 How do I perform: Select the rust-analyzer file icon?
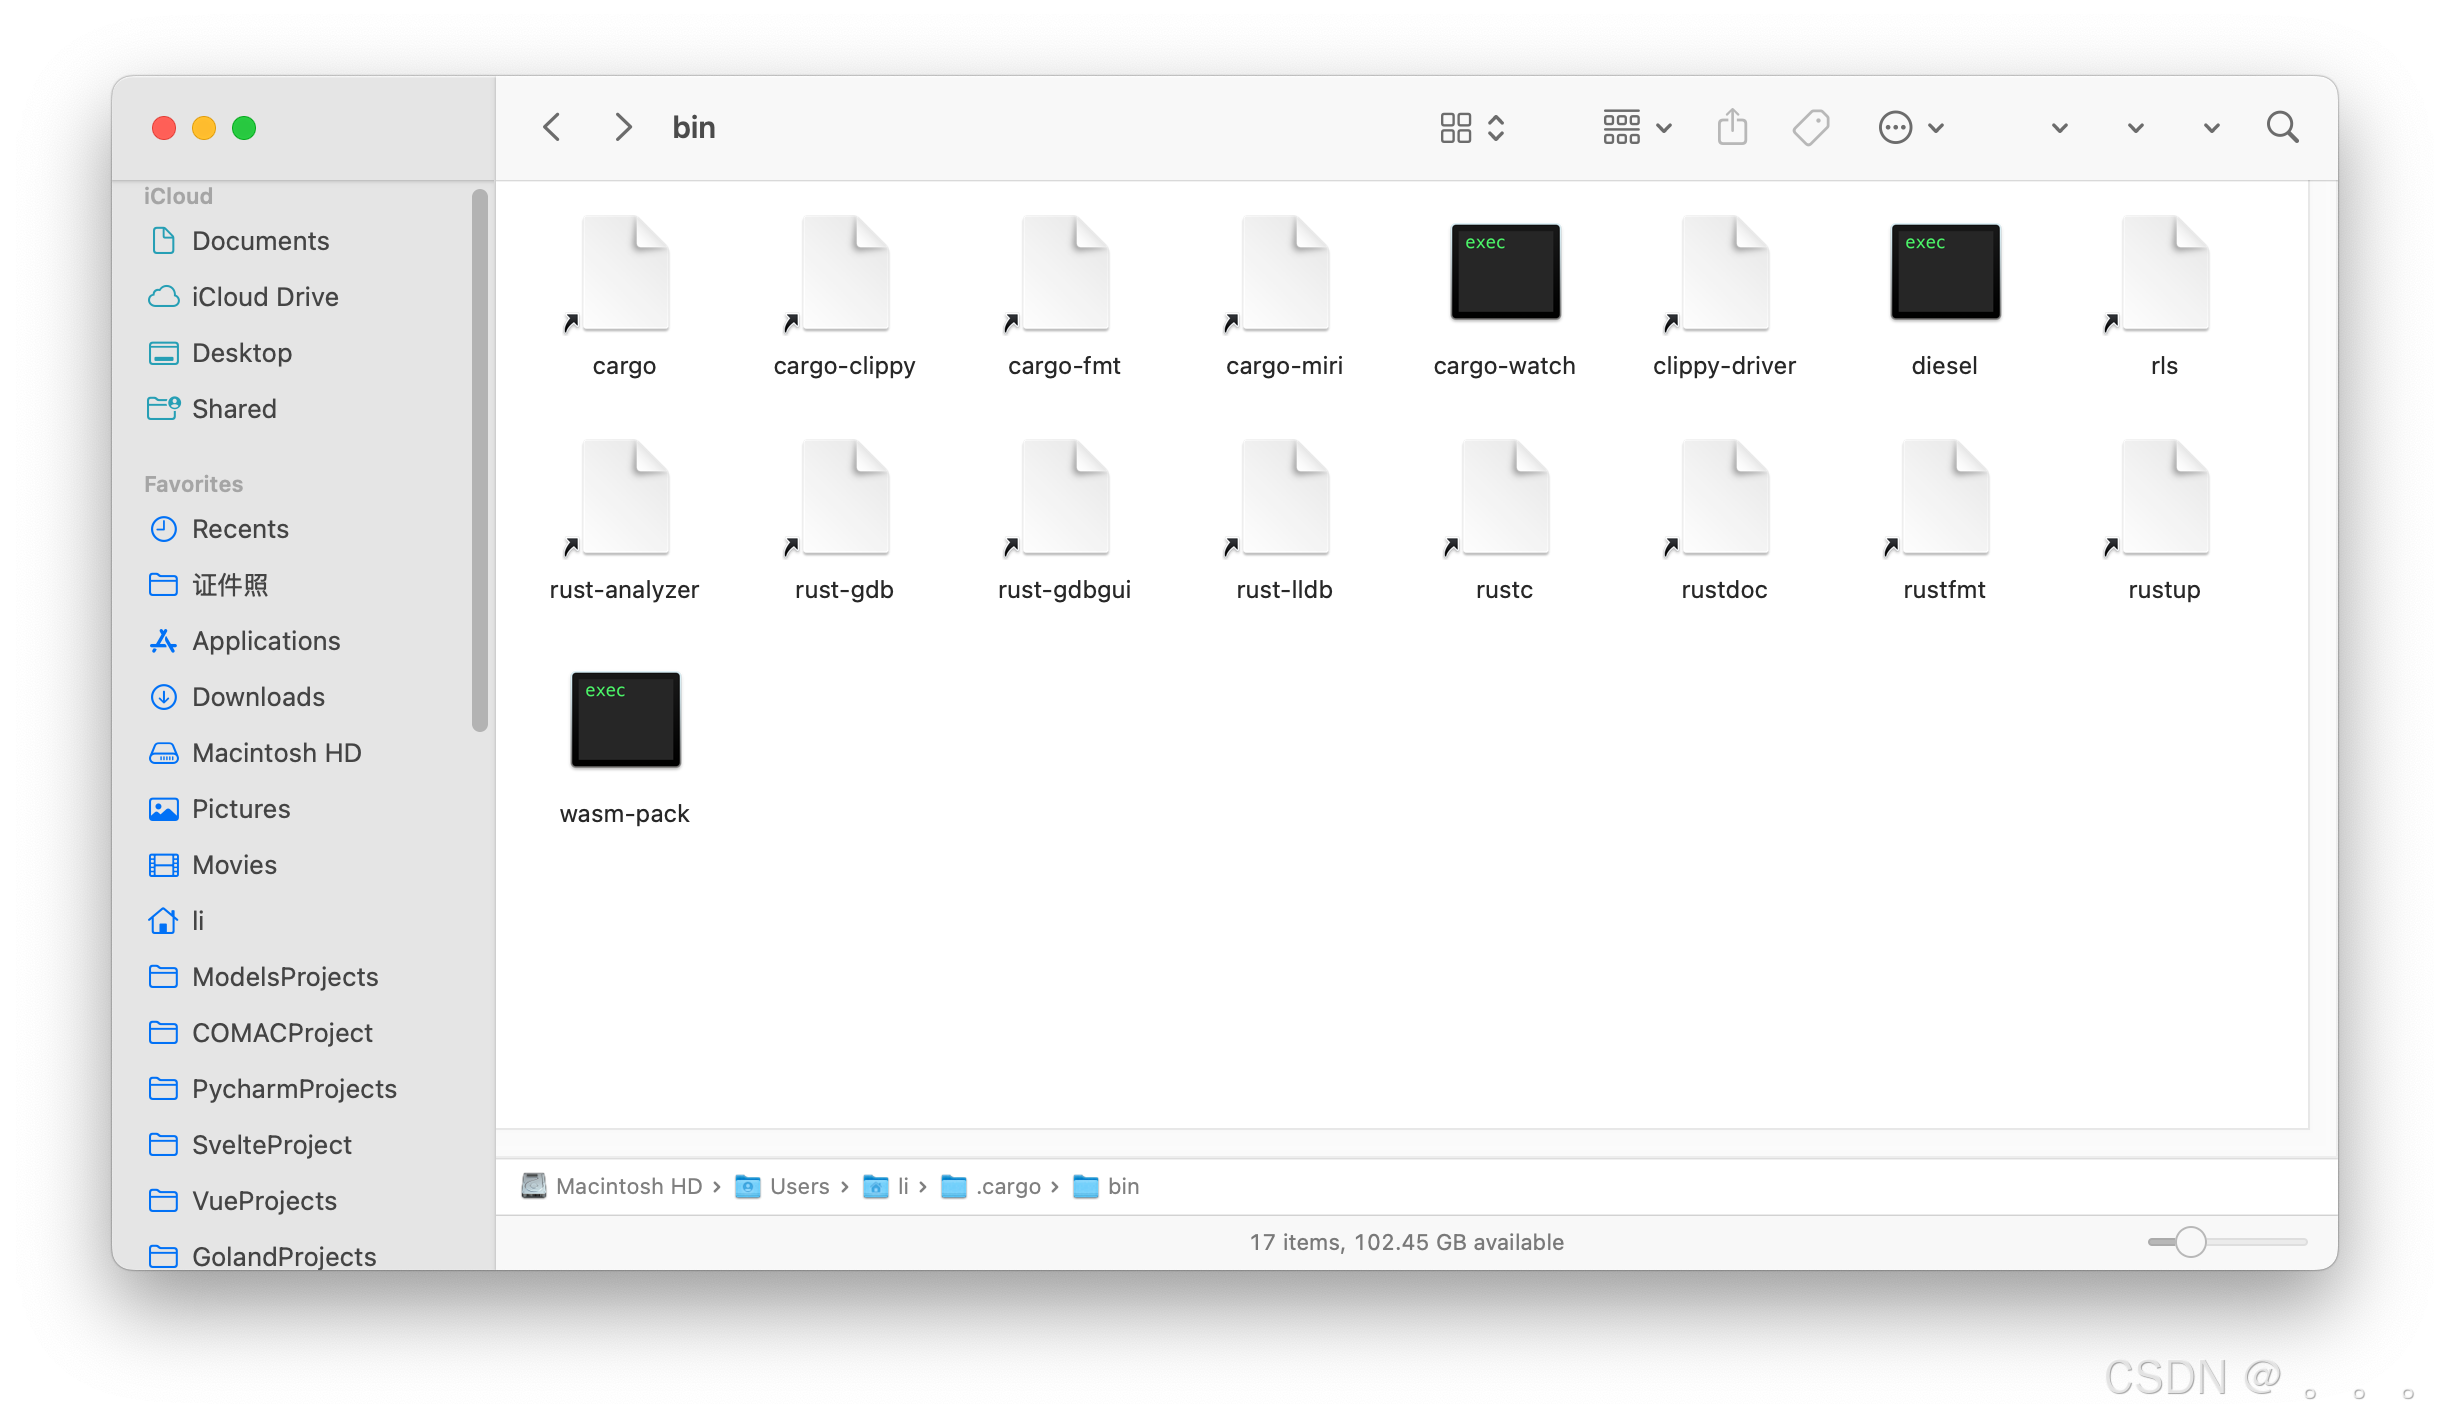pos(624,498)
